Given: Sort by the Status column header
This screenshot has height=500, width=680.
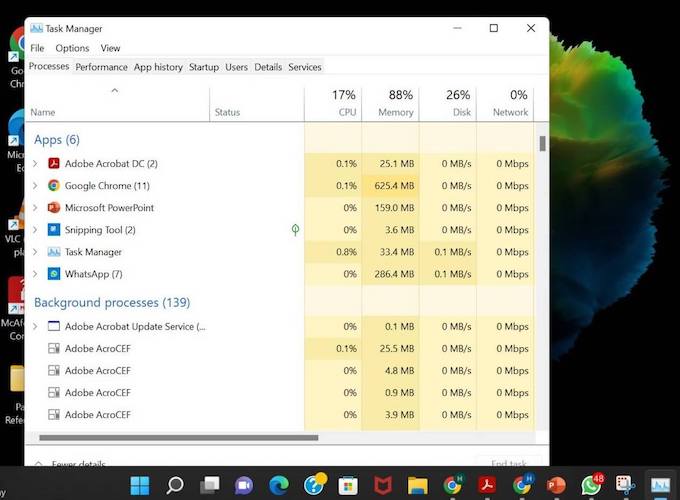Looking at the screenshot, I should 257,104.
